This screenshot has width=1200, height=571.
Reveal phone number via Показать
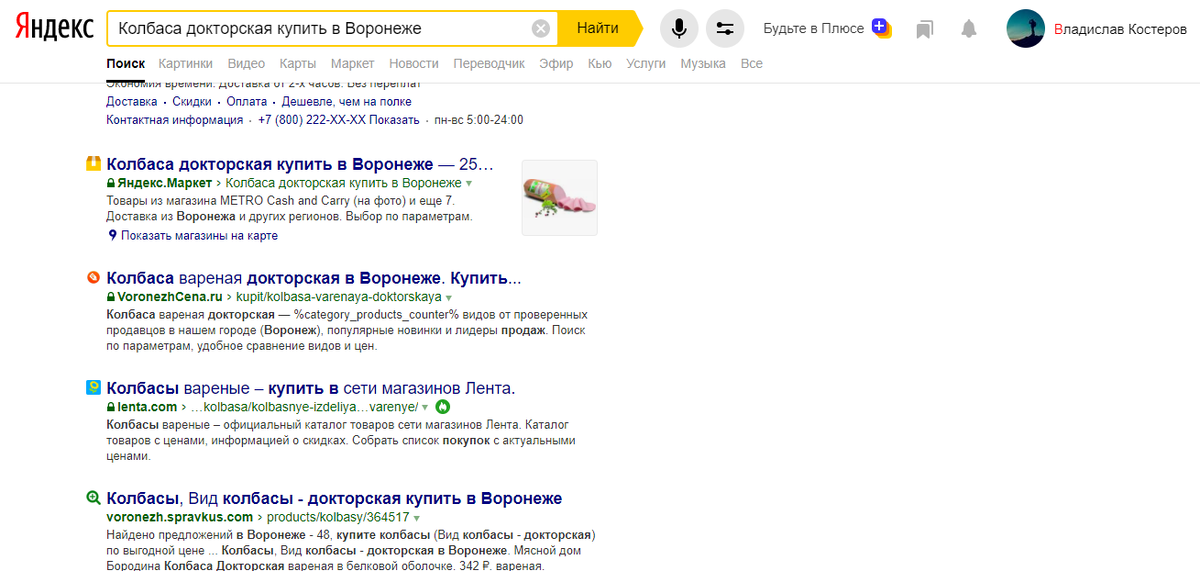(x=394, y=120)
